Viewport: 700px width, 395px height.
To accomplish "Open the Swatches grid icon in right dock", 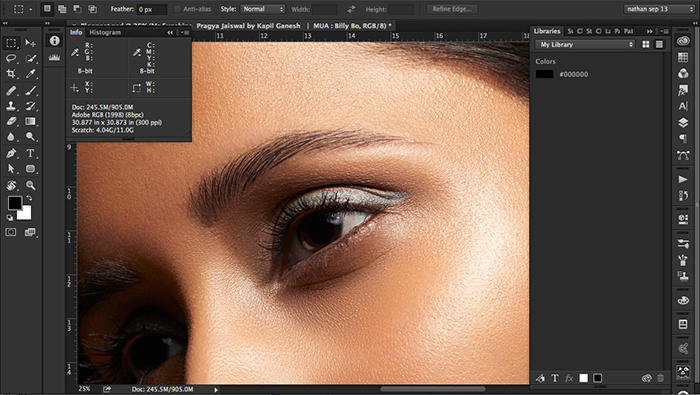I will [683, 57].
